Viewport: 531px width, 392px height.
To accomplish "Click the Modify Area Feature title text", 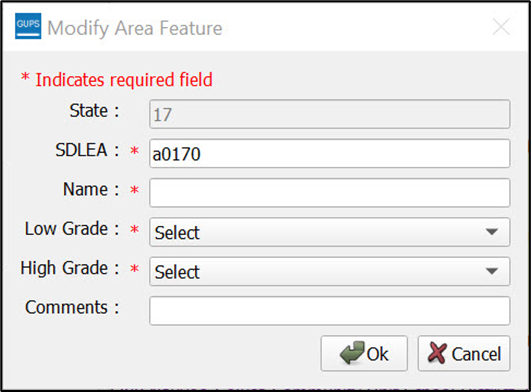I will click(x=135, y=28).
